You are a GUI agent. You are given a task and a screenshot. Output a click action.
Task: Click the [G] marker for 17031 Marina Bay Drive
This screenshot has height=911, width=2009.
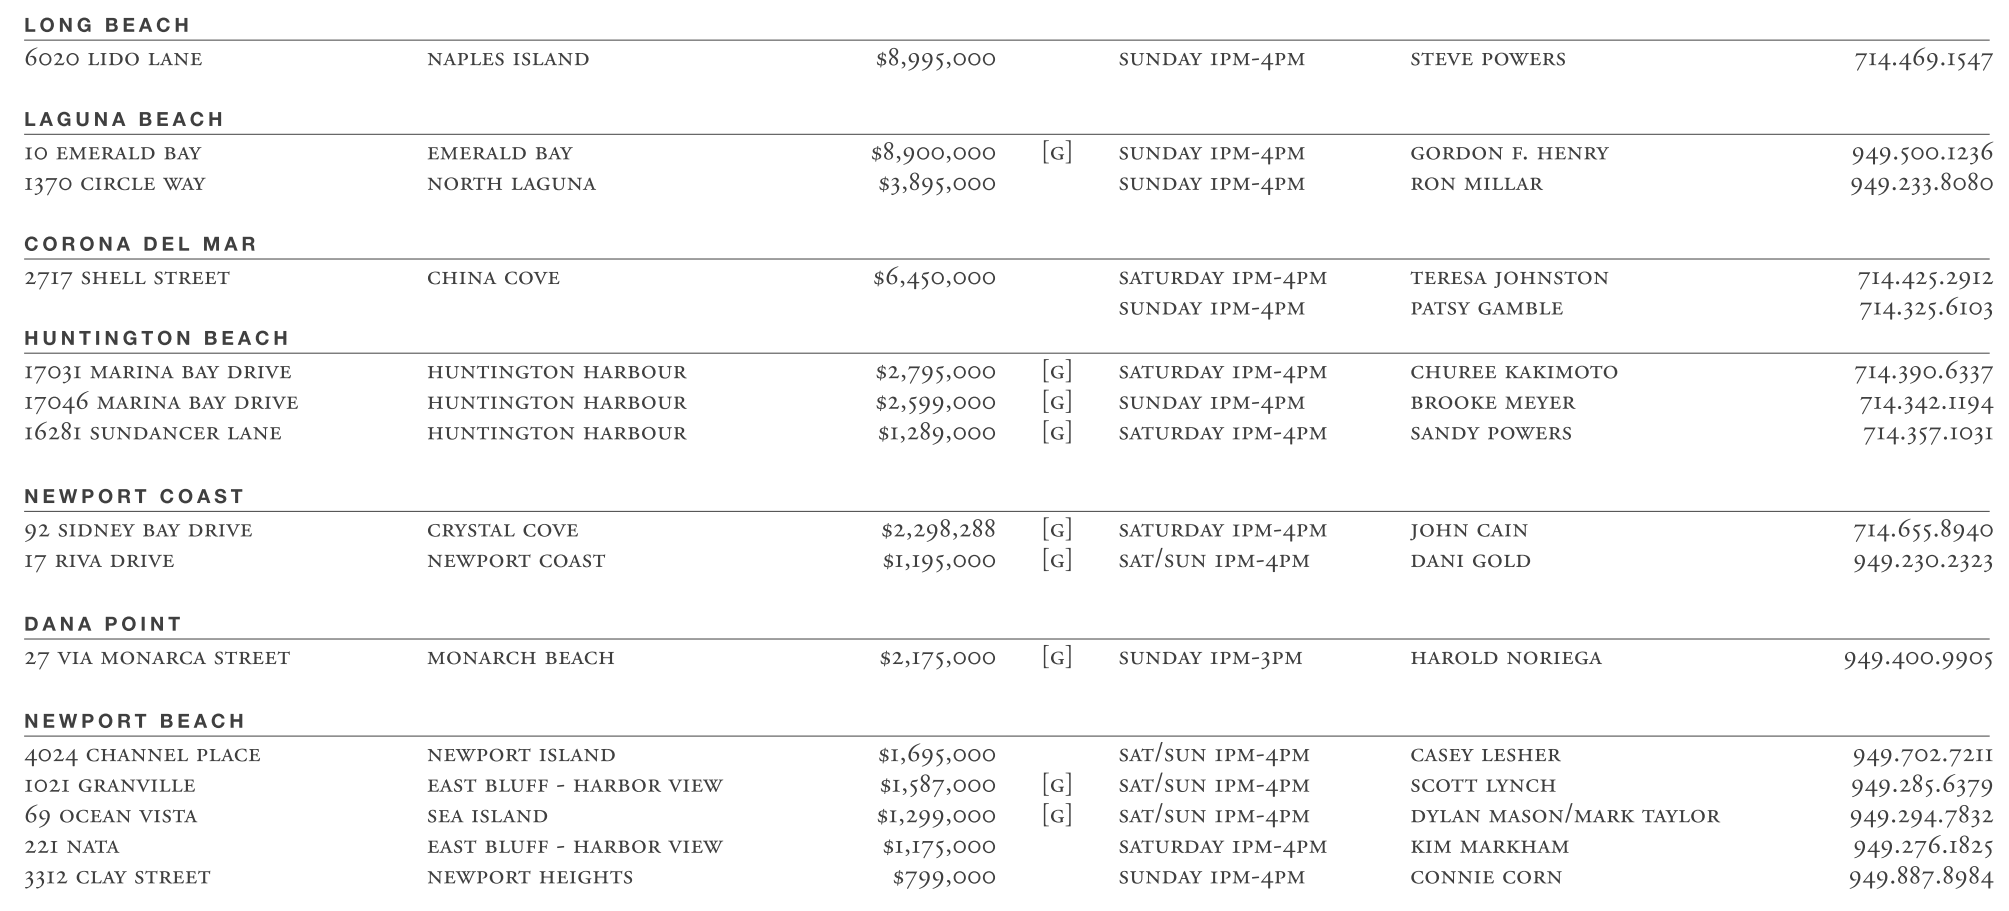coord(1056,372)
